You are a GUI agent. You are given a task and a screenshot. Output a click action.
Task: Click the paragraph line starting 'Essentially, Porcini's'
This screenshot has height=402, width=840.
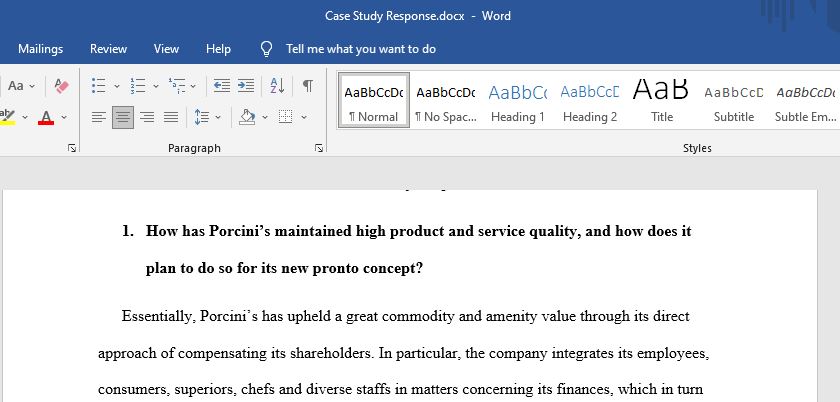coord(406,316)
